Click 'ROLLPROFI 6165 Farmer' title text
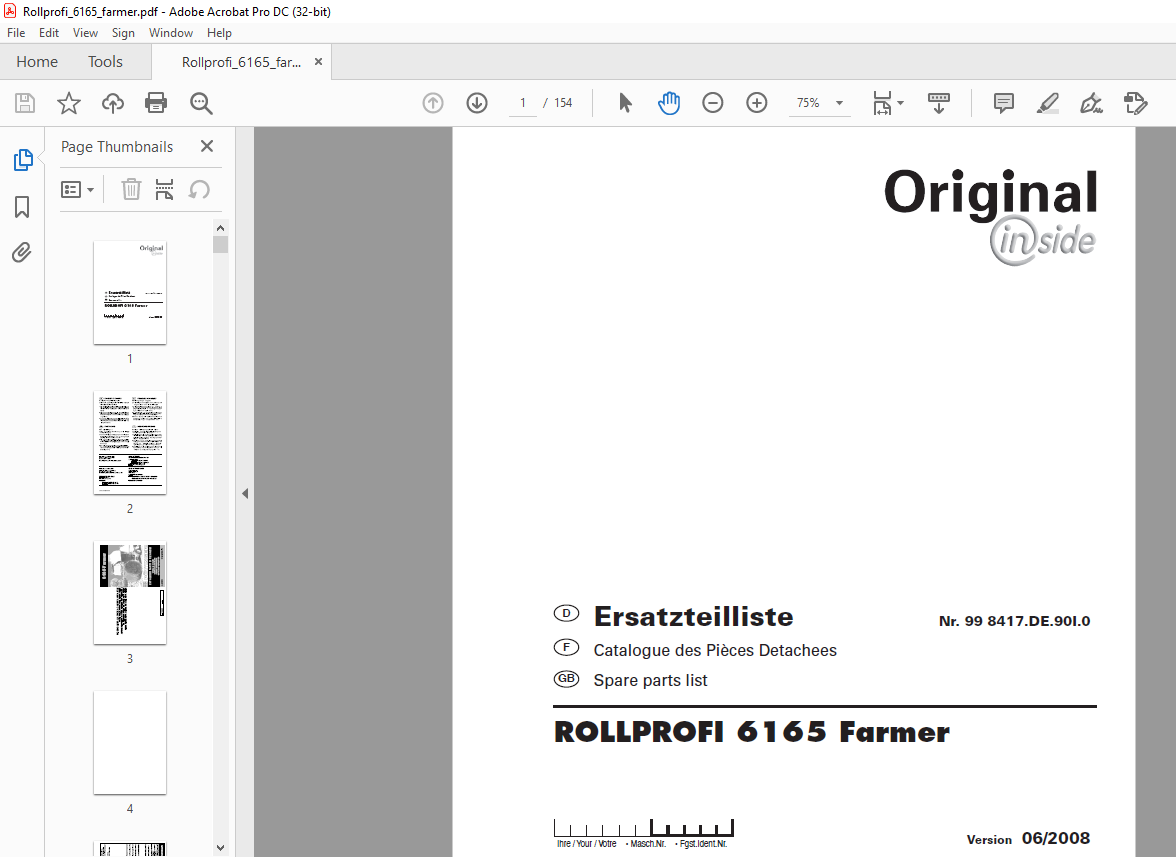This screenshot has height=857, width=1176. click(x=752, y=732)
